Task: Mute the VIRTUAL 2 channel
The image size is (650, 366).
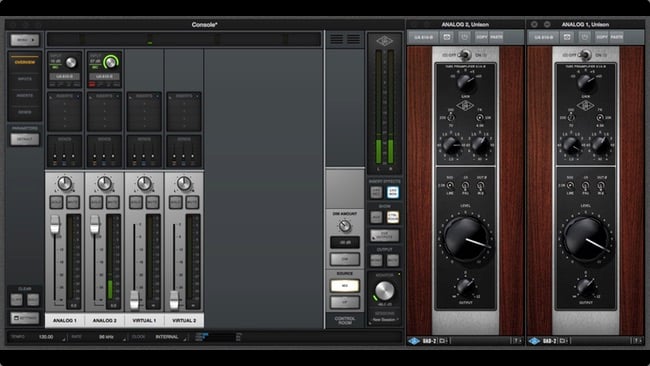Action: [x=192, y=202]
